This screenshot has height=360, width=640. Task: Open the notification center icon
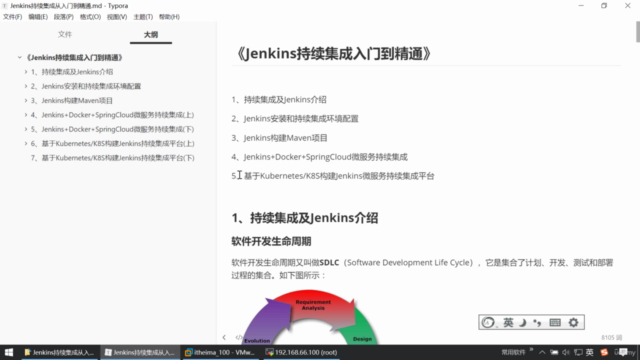(x=623, y=352)
